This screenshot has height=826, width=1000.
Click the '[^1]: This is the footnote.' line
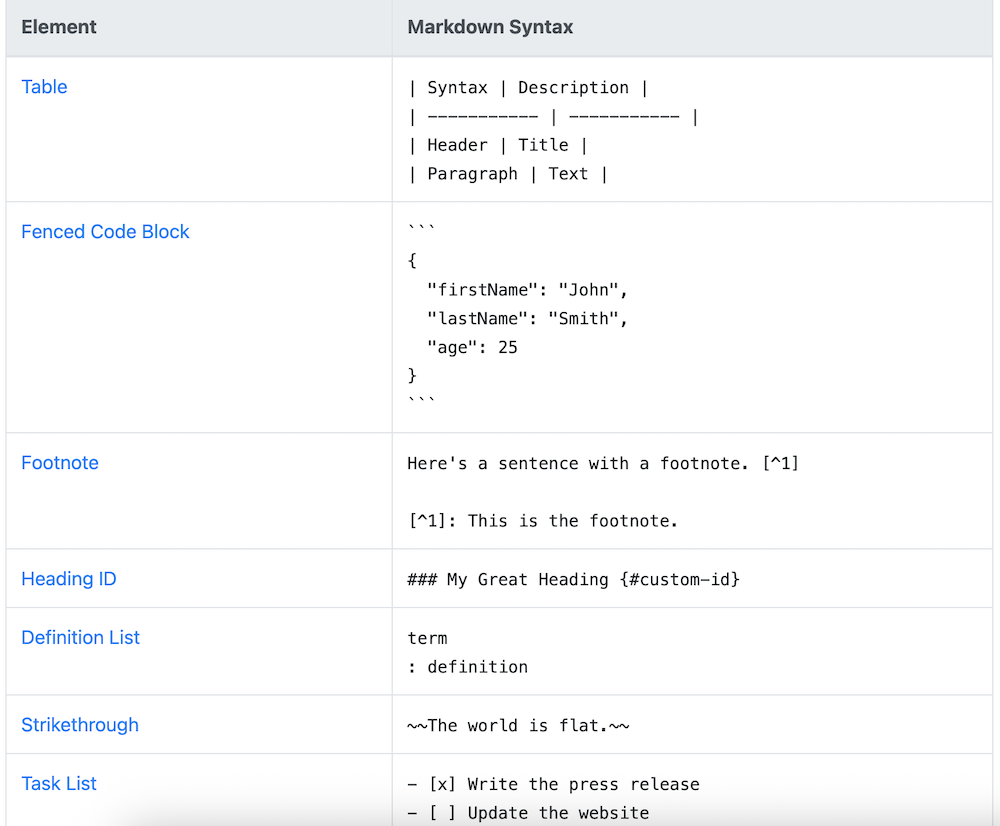tap(543, 521)
